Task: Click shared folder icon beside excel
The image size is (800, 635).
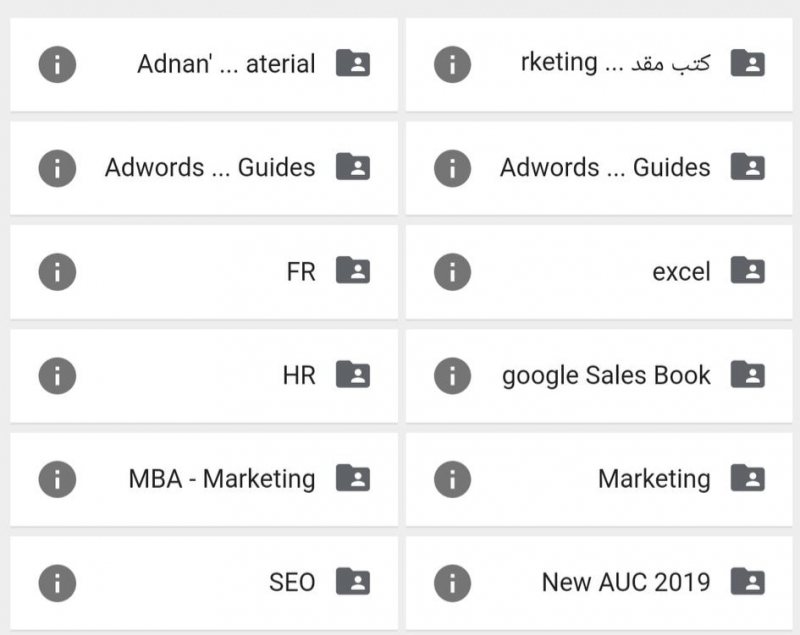Action: click(x=748, y=270)
